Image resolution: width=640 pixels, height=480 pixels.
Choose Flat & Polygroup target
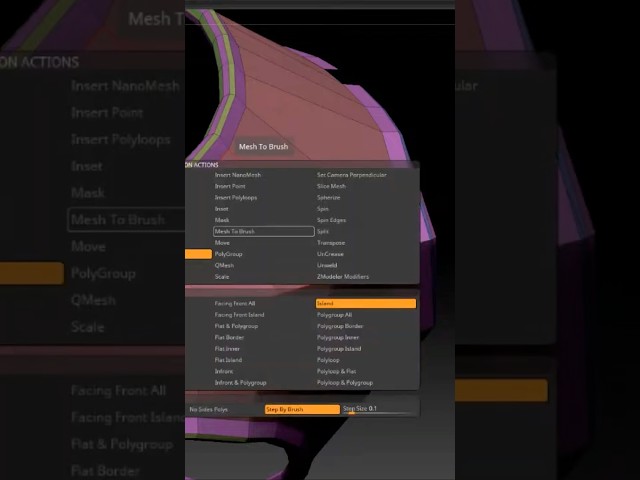coord(236,326)
